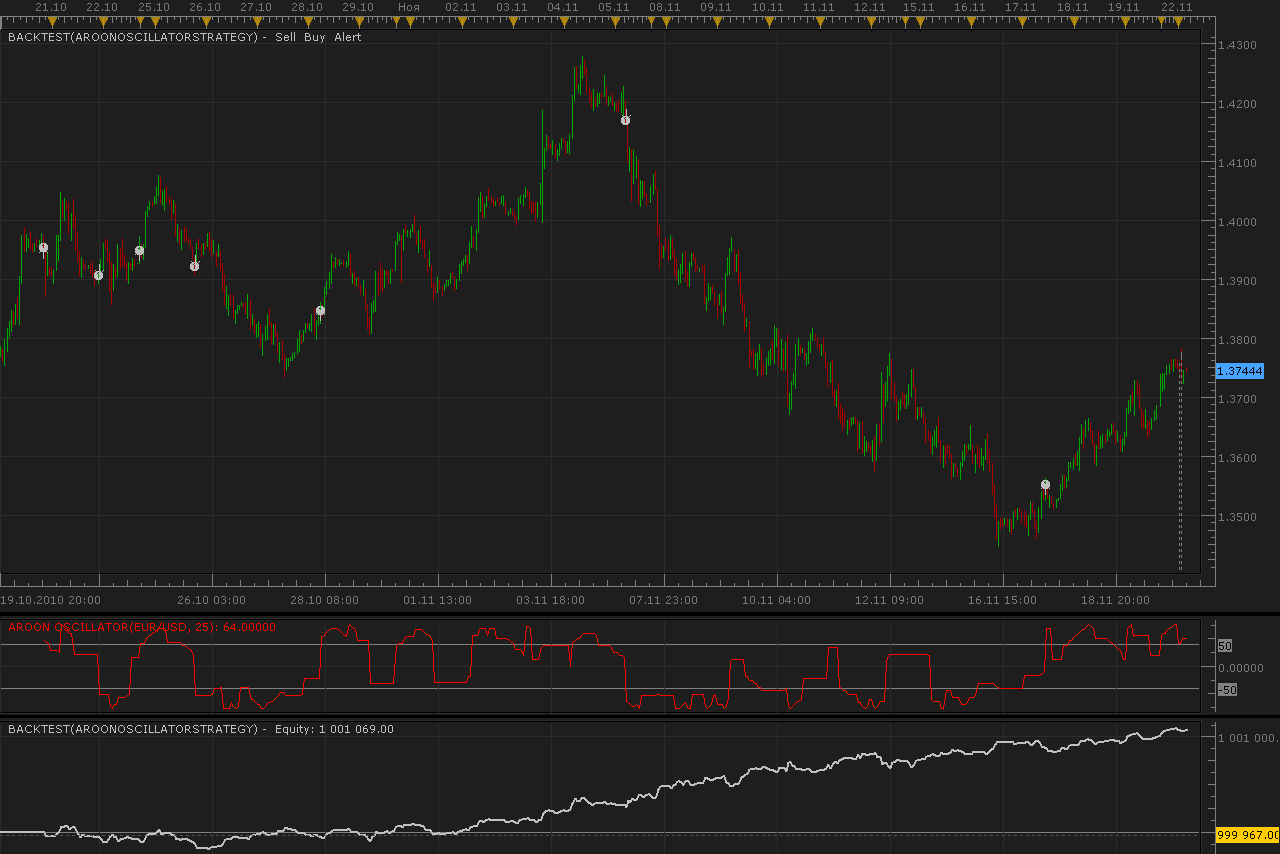Click the signal marker near 25.10
Image resolution: width=1280 pixels, height=854 pixels.
click(139, 251)
